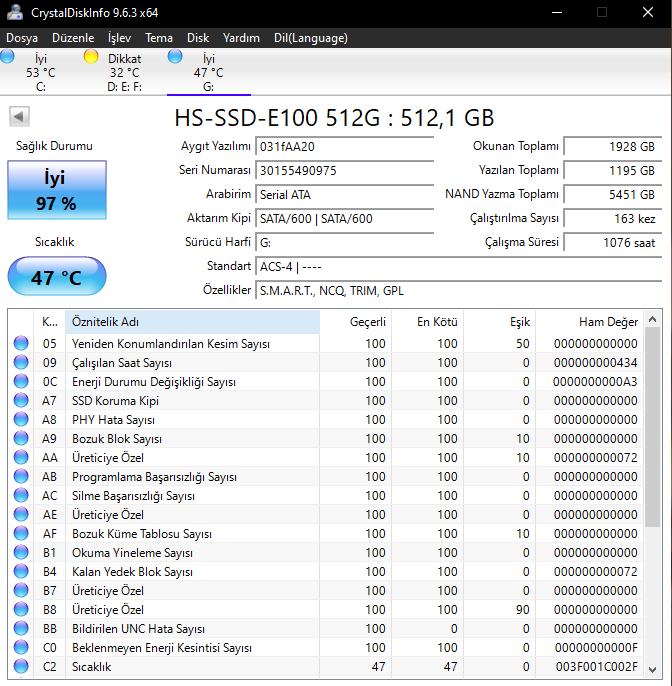Viewport: 672px width, 686px height.
Task: Click the scrollbar down arrow in attribute list
Action: pos(653,669)
